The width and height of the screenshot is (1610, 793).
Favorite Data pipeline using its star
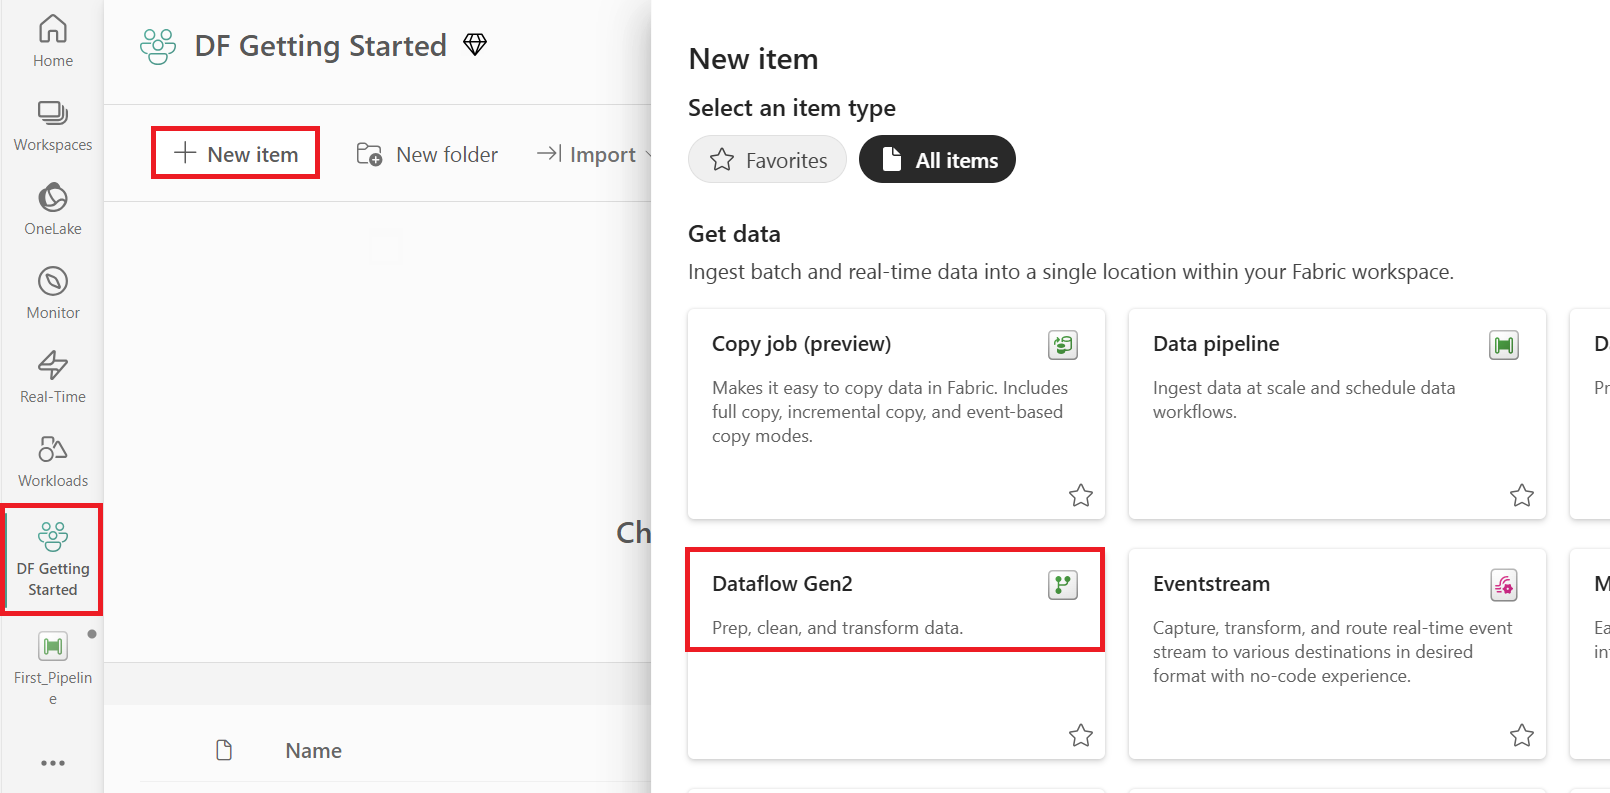coord(1521,495)
